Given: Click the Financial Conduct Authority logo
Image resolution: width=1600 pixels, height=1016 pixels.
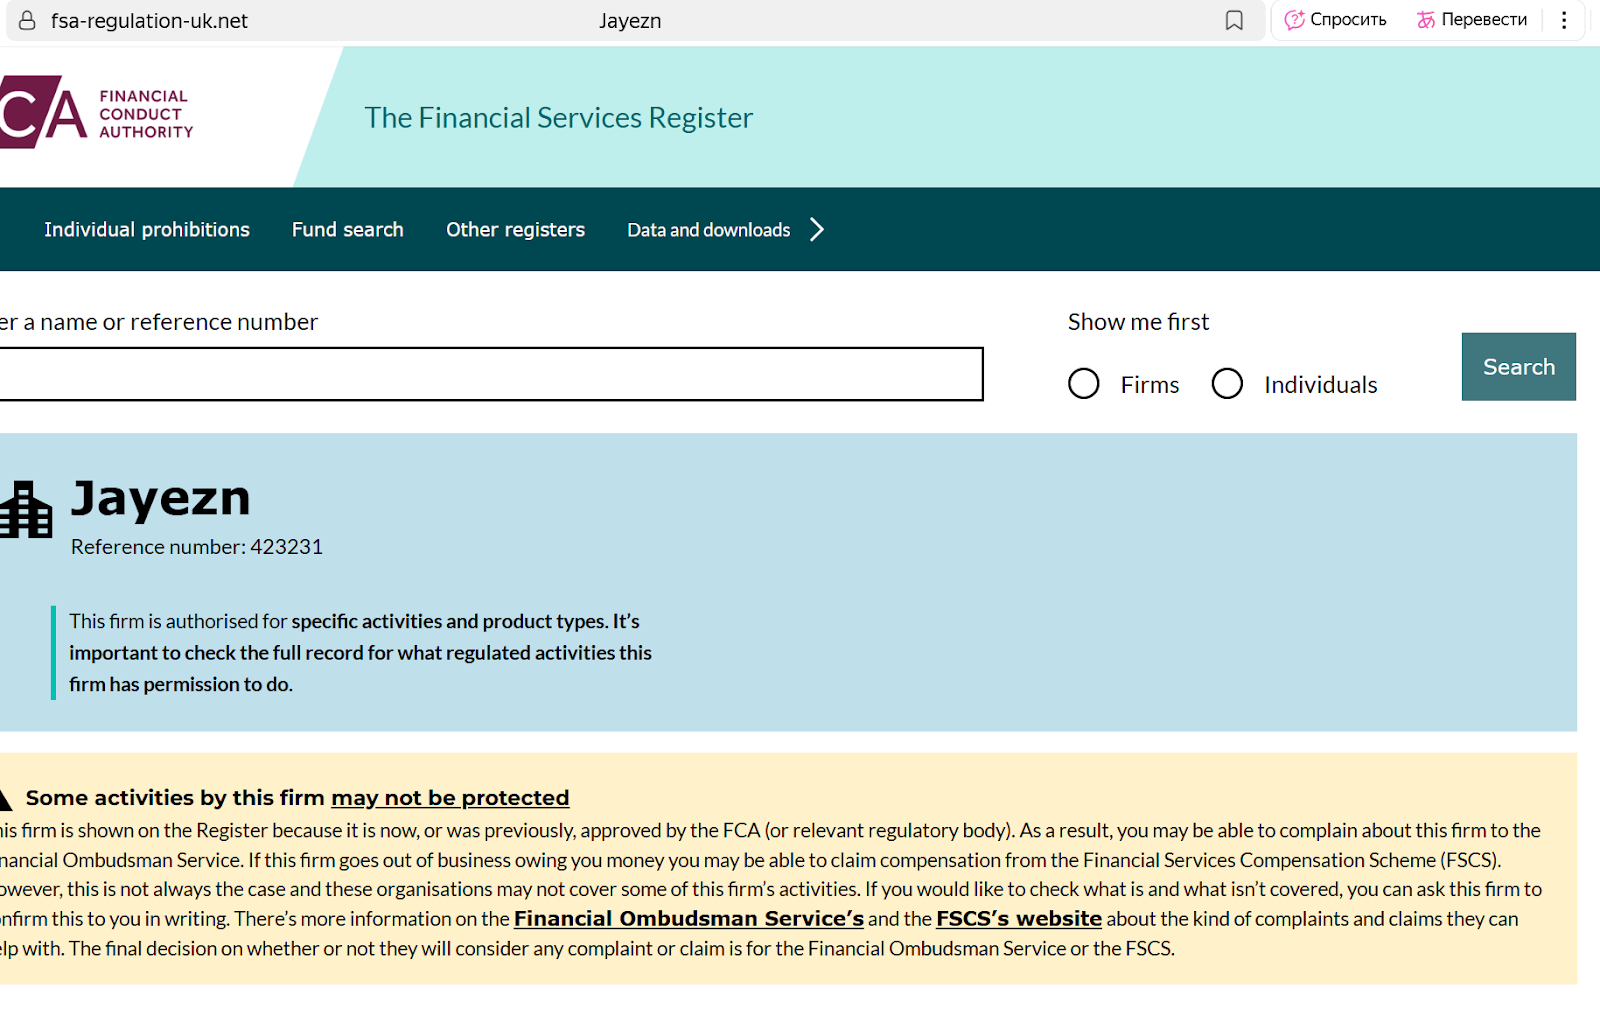Looking at the screenshot, I should coord(96,113).
